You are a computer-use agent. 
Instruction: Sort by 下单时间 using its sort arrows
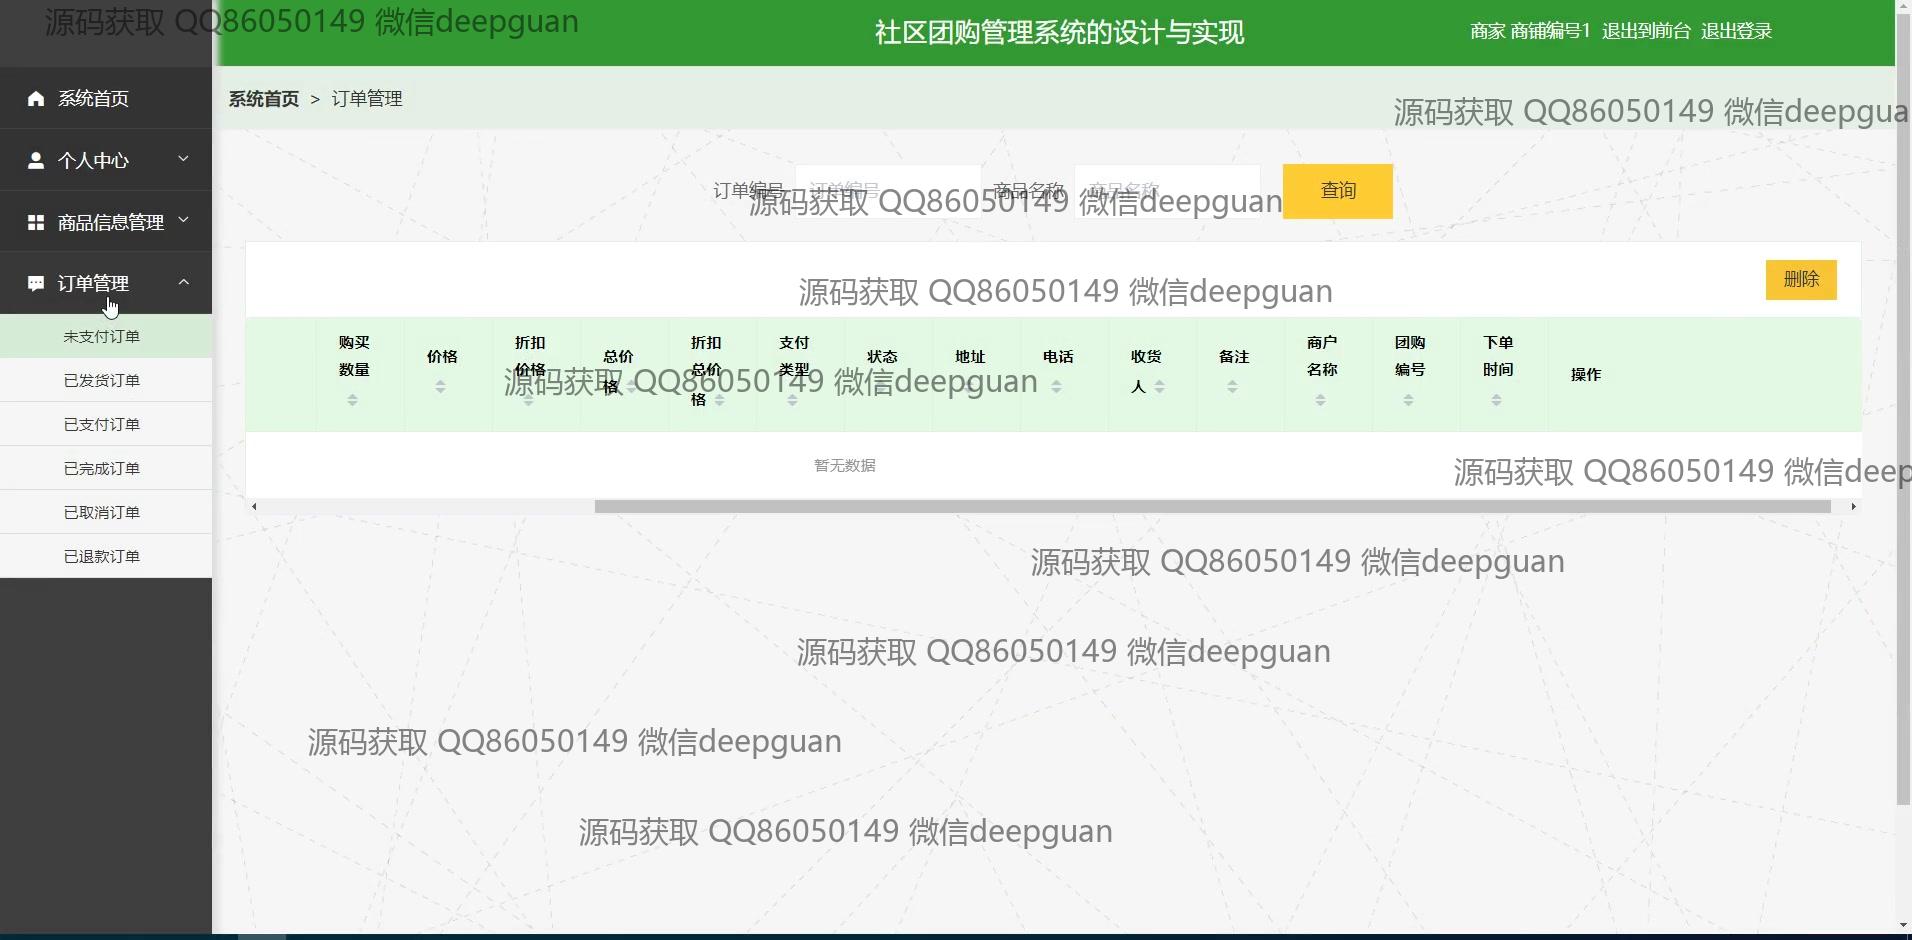[1496, 400]
